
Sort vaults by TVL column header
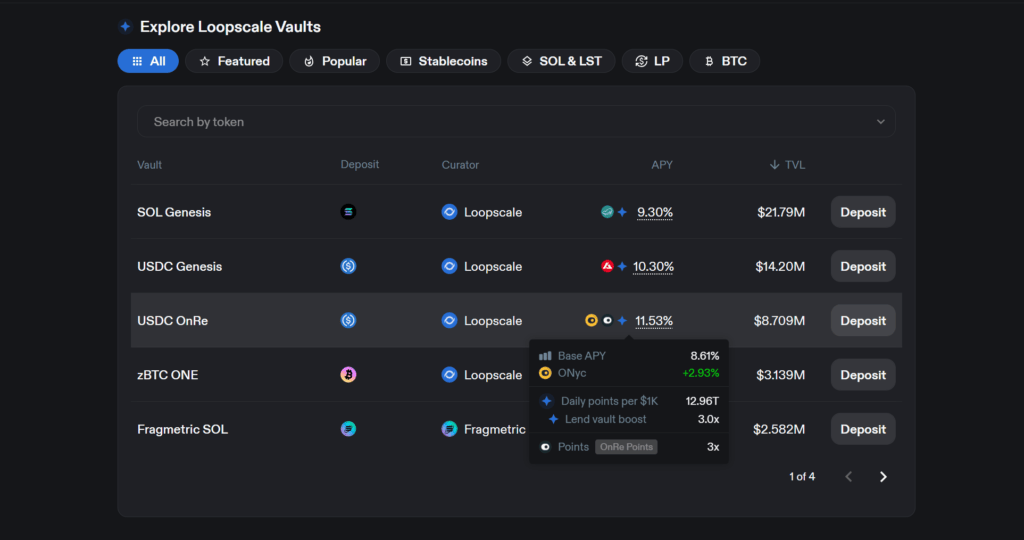pos(788,165)
